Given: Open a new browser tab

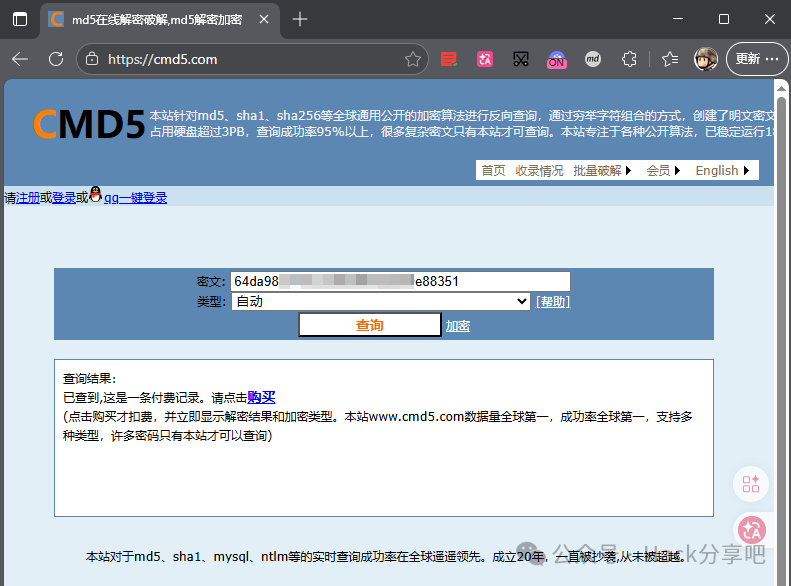Looking at the screenshot, I should pyautogui.click(x=300, y=20).
